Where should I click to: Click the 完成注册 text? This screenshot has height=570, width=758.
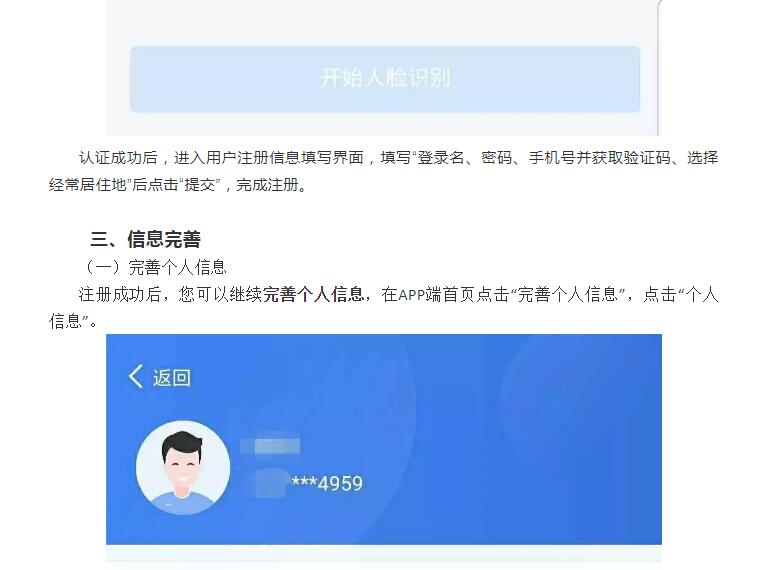[267, 185]
